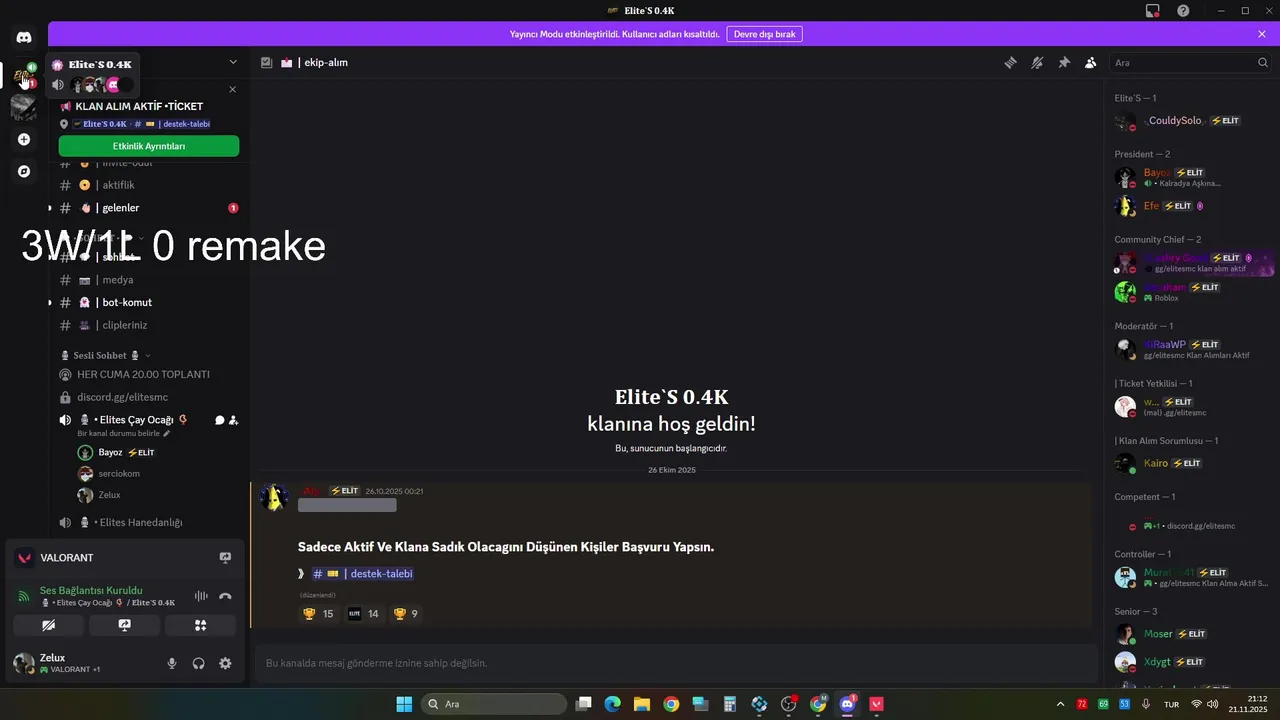Image resolution: width=1280 pixels, height=720 pixels.
Task: Open pinned messages pin icon
Action: [x=1064, y=62]
